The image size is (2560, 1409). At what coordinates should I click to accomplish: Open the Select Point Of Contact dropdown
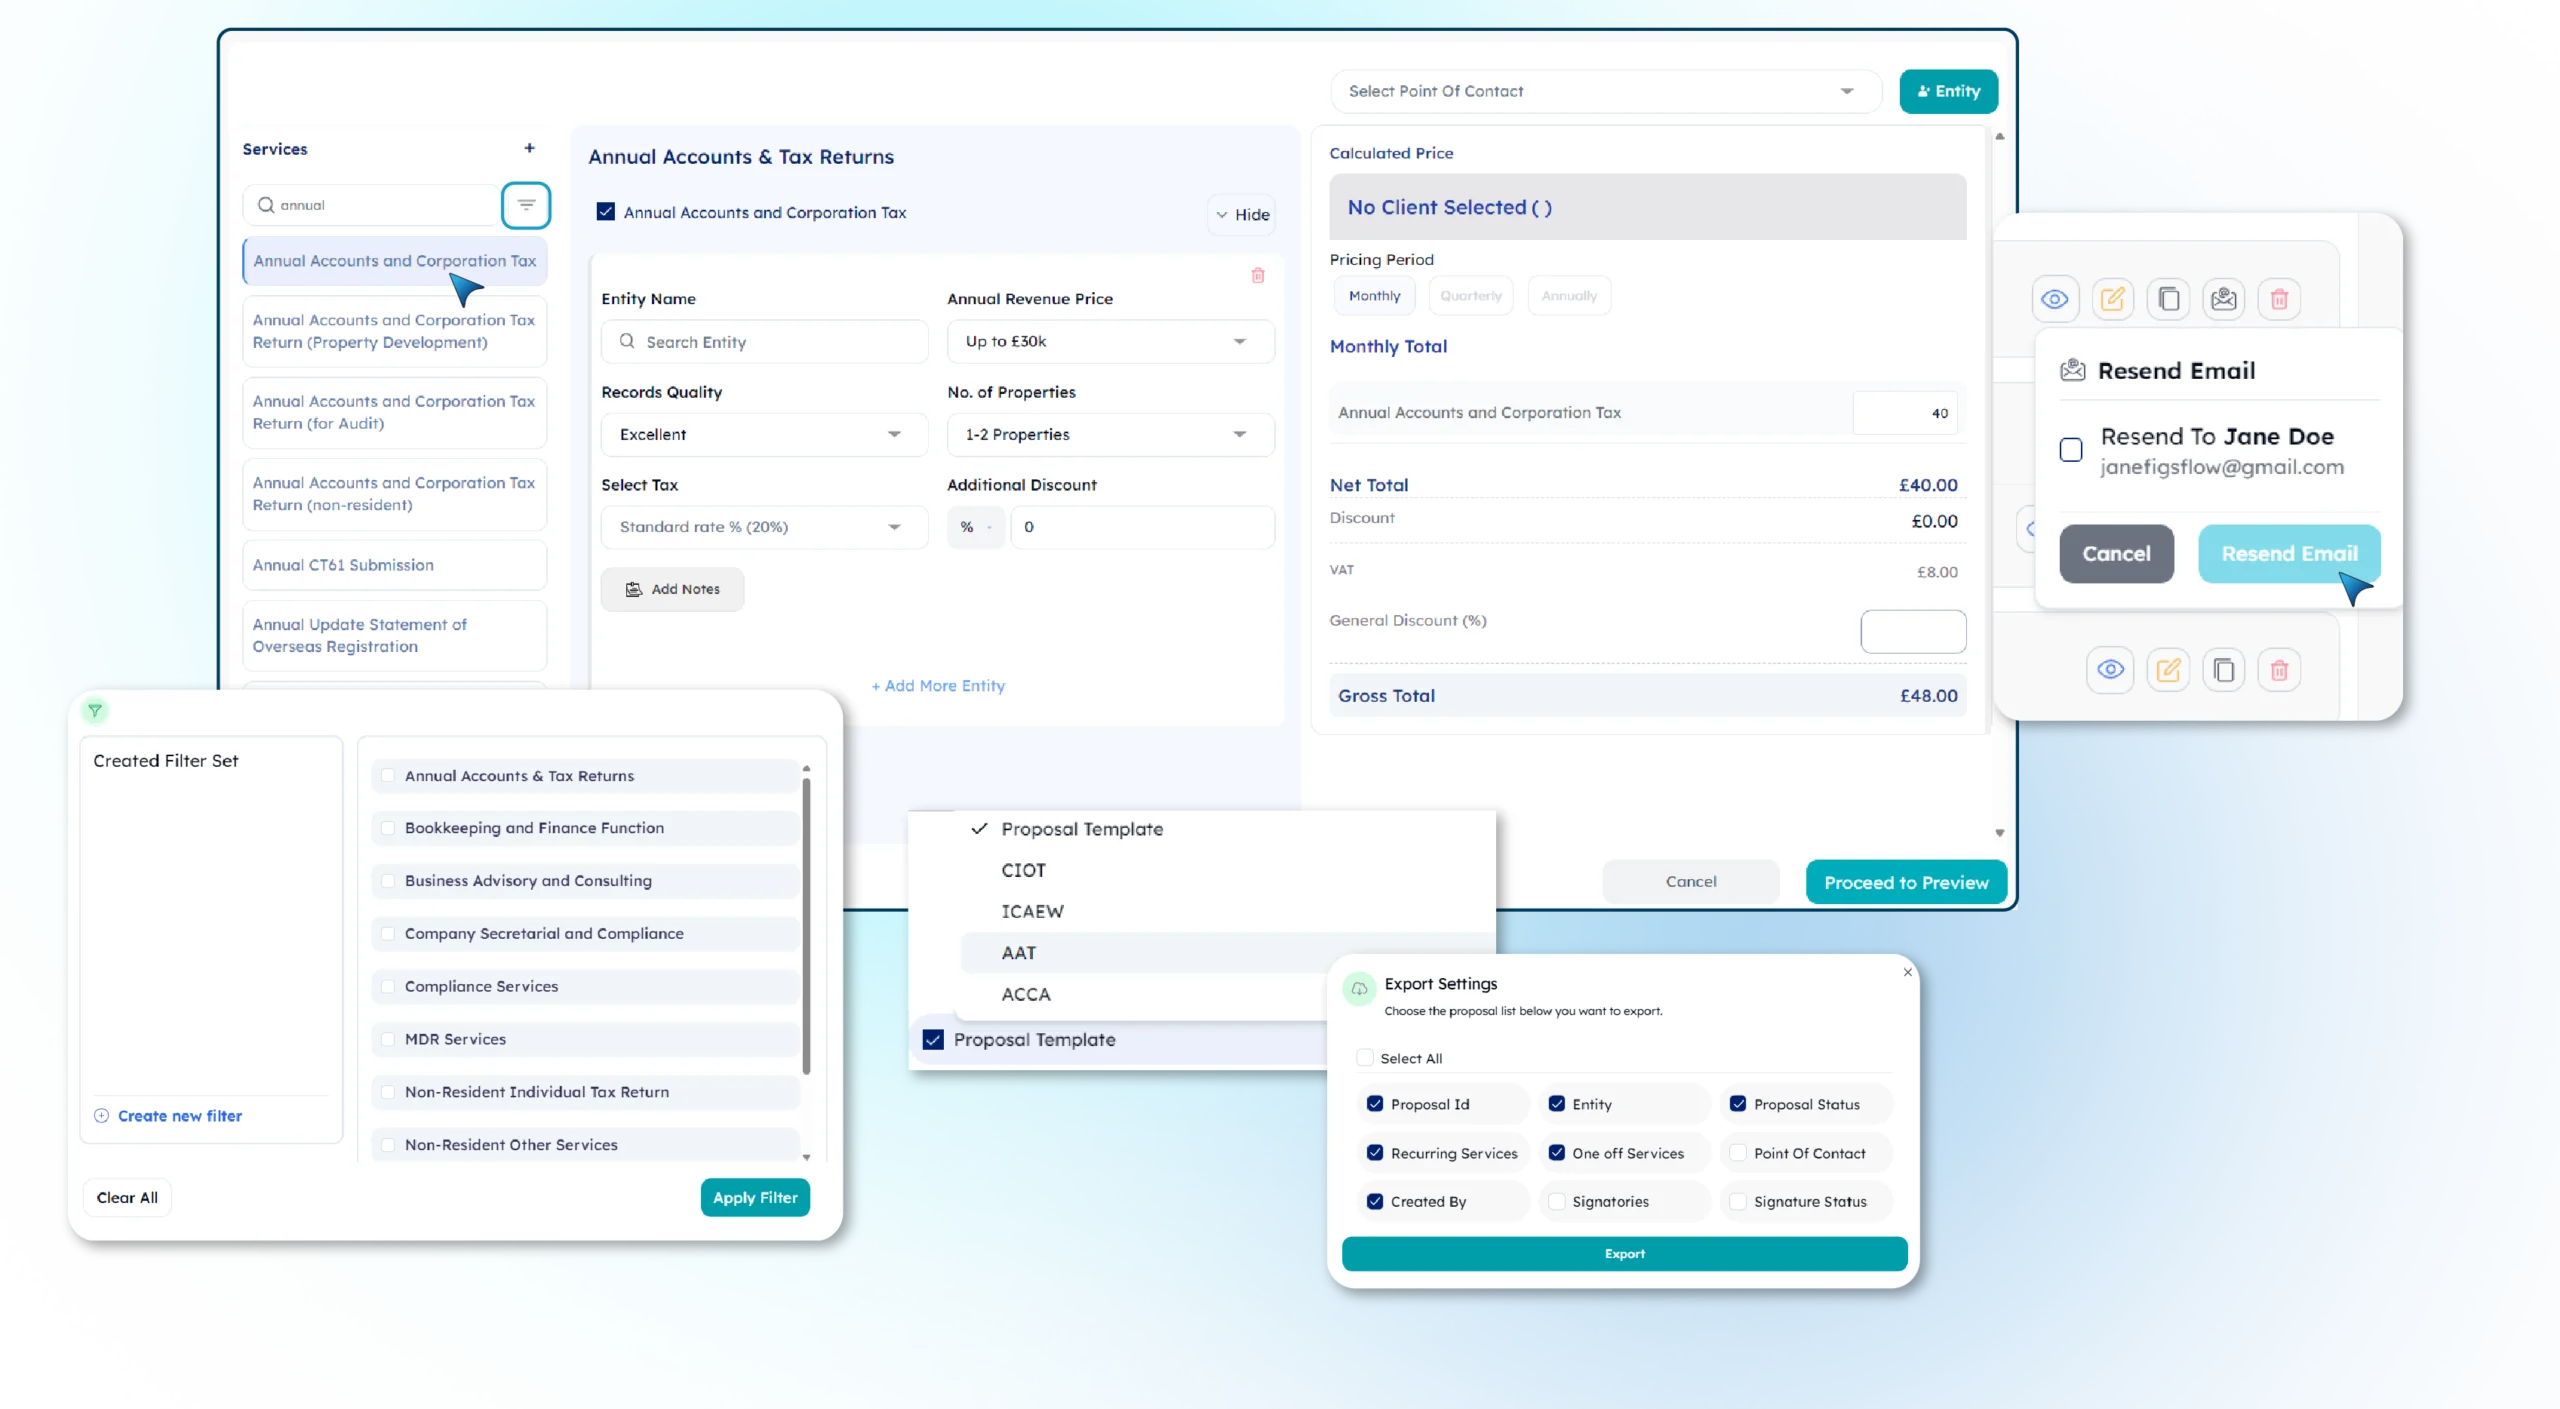pyautogui.click(x=1605, y=91)
